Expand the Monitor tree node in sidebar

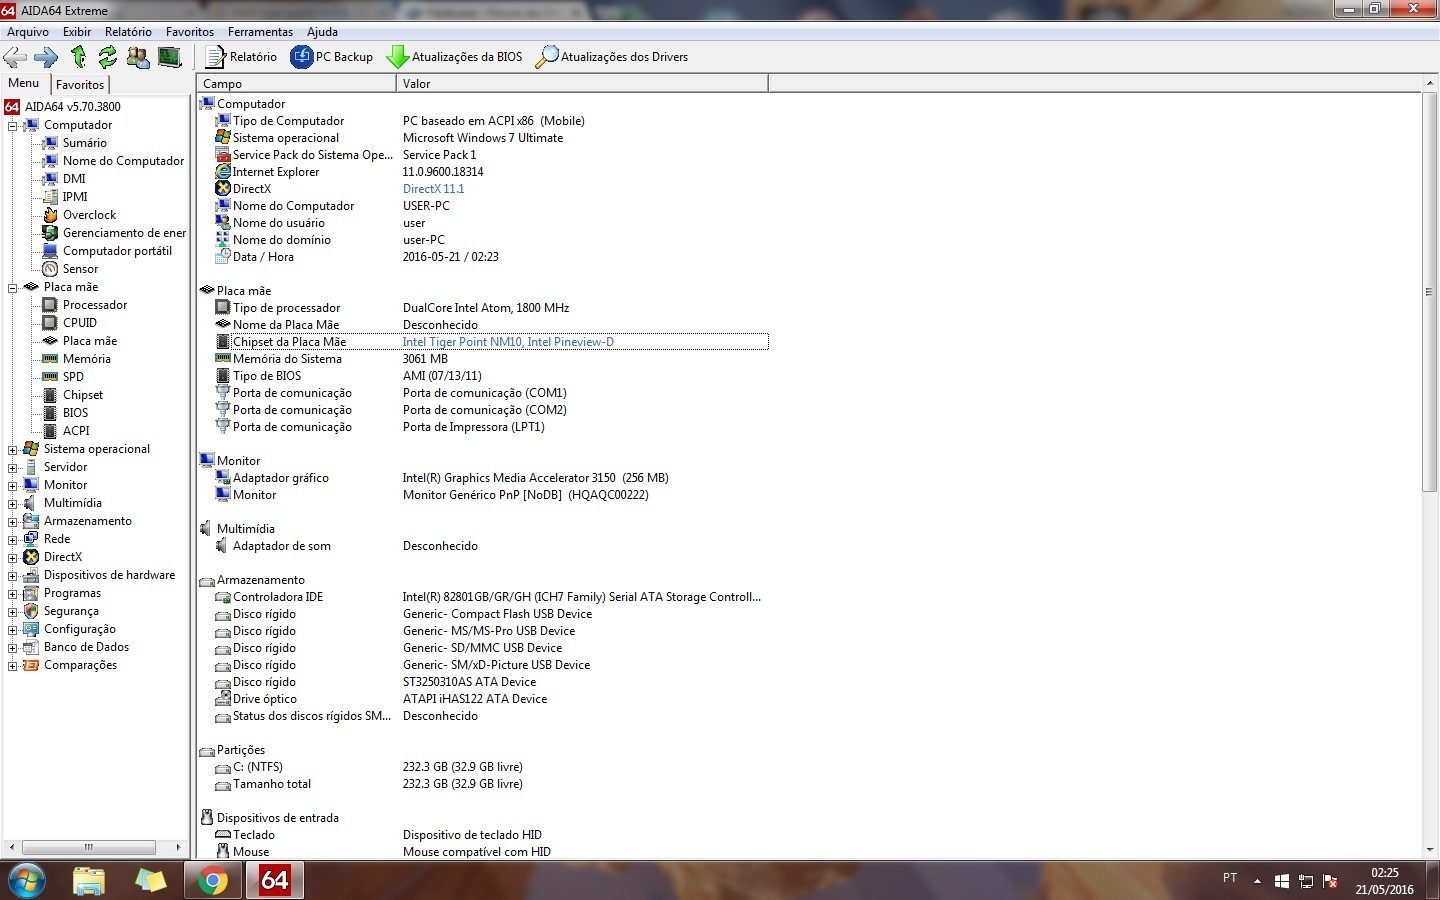pyautogui.click(x=13, y=485)
